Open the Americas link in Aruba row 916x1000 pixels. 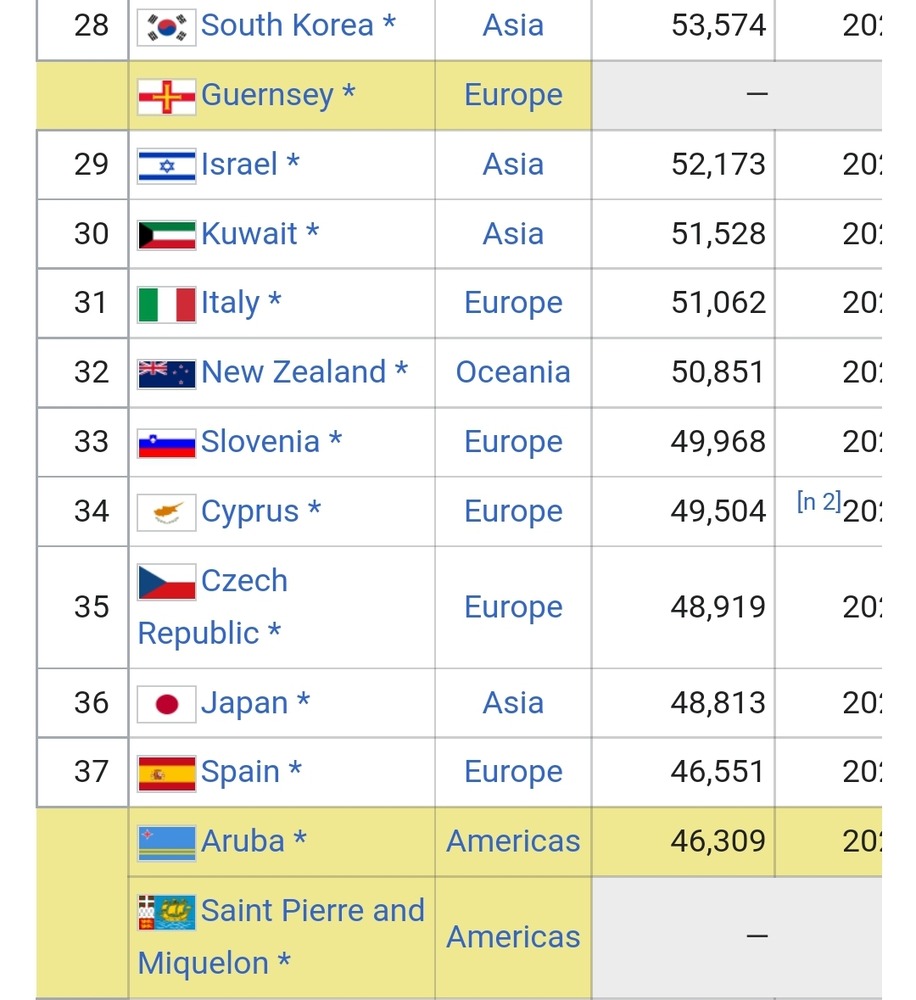pyautogui.click(x=513, y=841)
